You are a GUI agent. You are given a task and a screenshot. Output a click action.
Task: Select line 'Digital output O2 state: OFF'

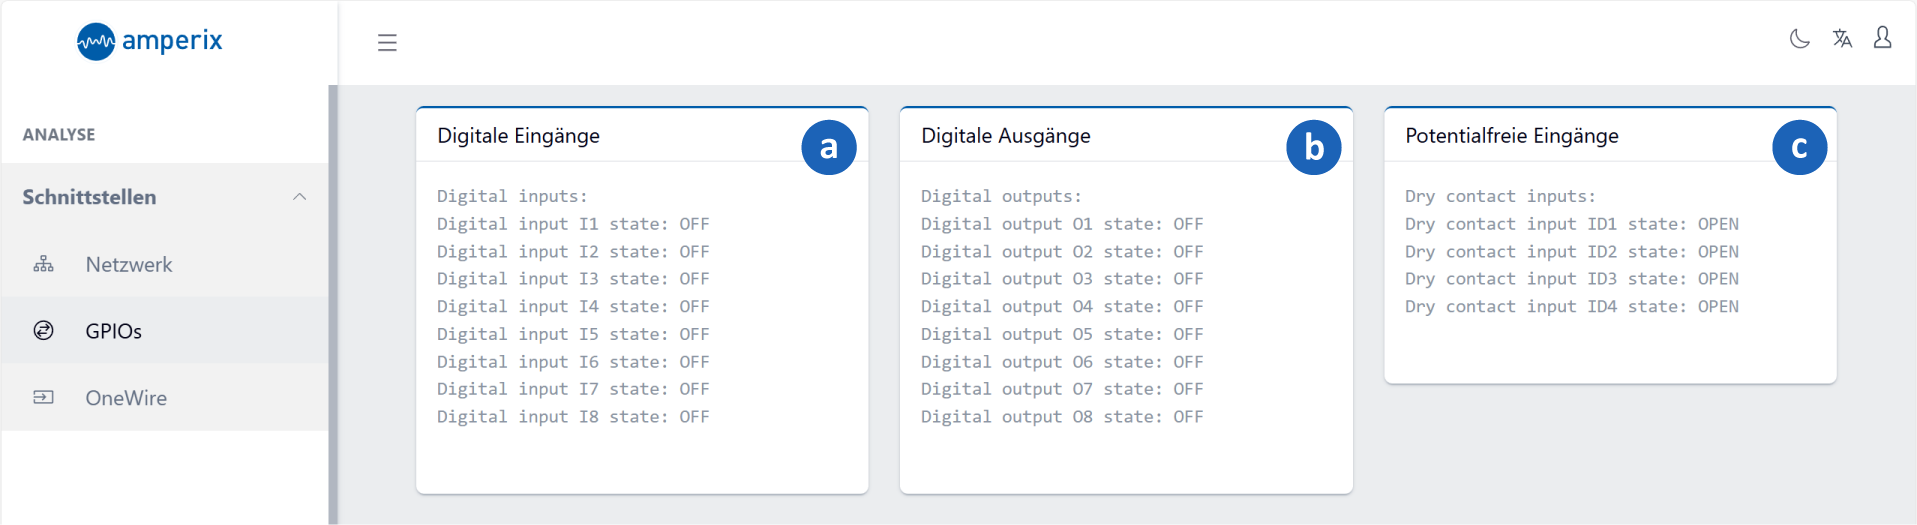pos(1062,251)
